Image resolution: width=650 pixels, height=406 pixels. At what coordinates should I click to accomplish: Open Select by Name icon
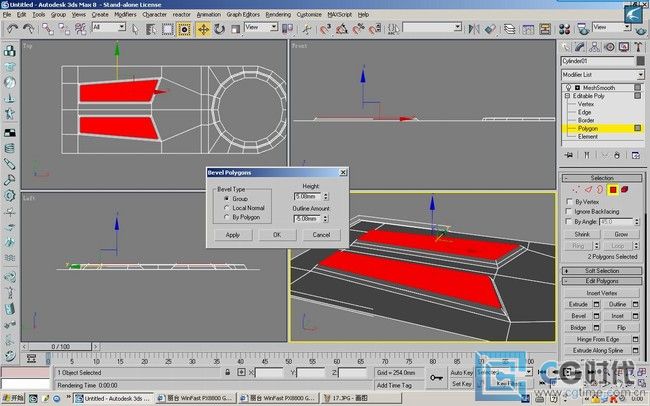click(151, 29)
